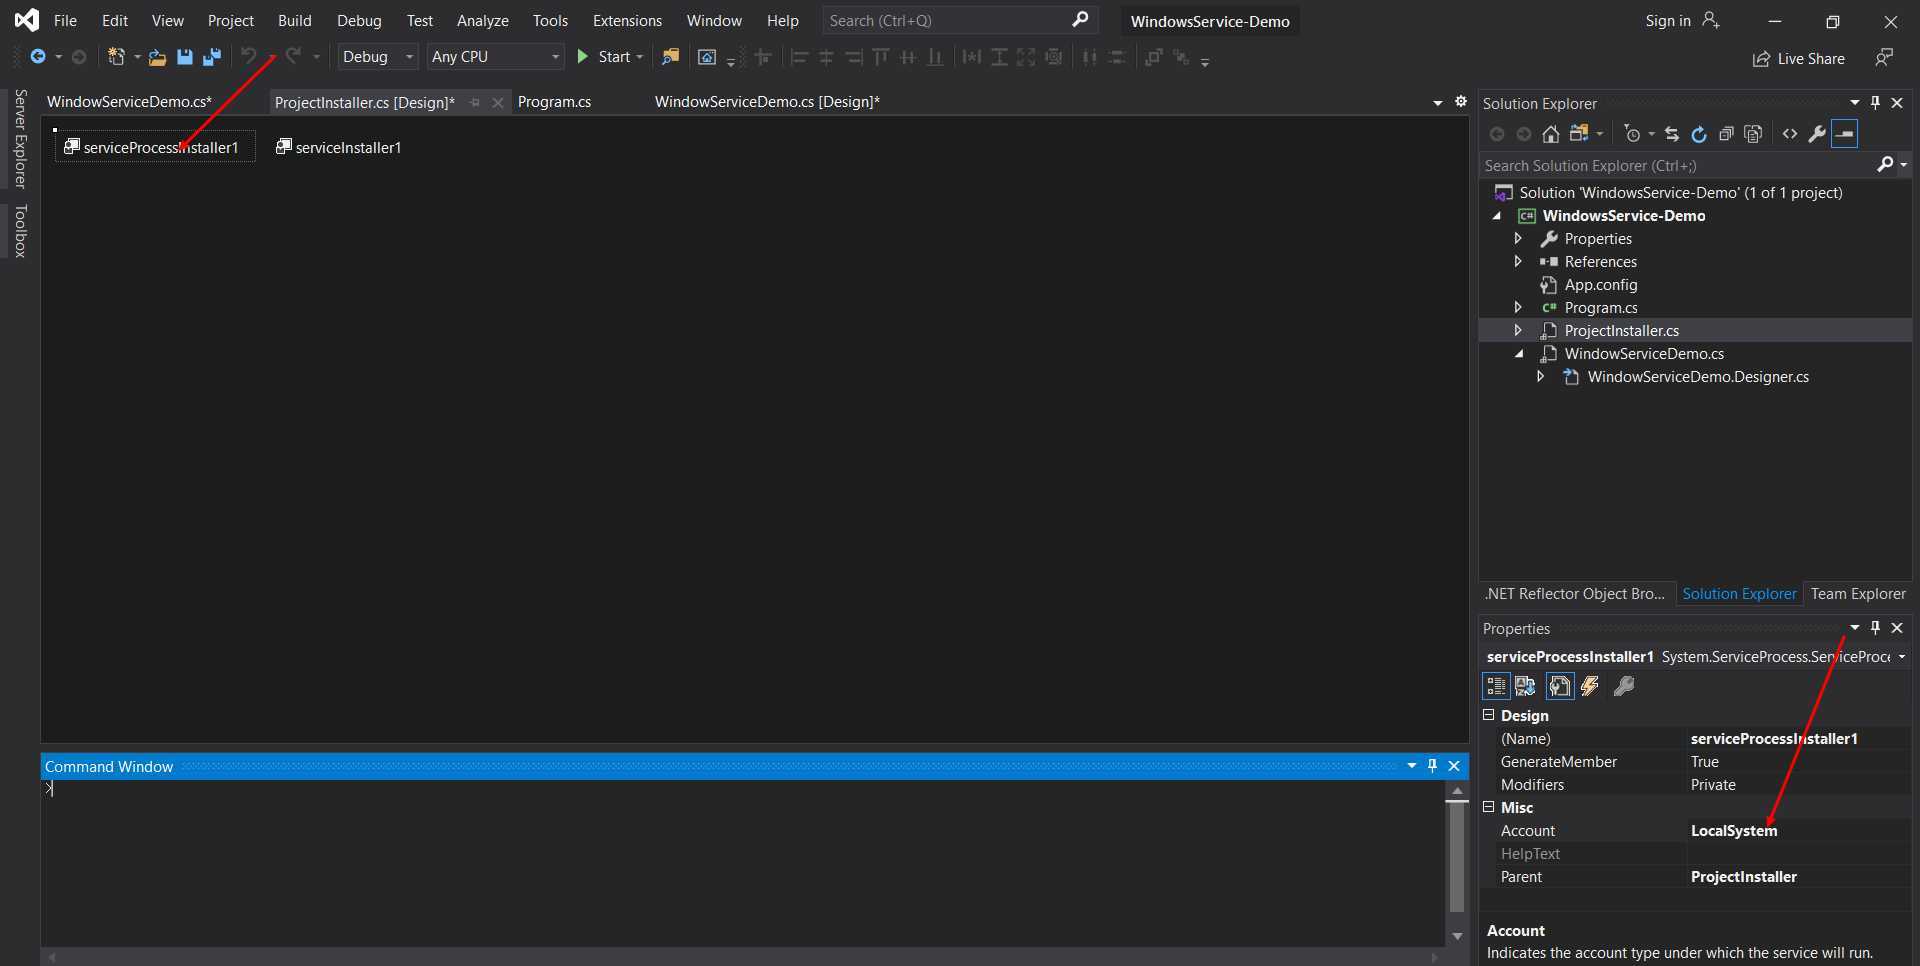This screenshot has height=966, width=1920.
Task: Collapse the WindowServiceDemo.cs node
Action: (1519, 354)
